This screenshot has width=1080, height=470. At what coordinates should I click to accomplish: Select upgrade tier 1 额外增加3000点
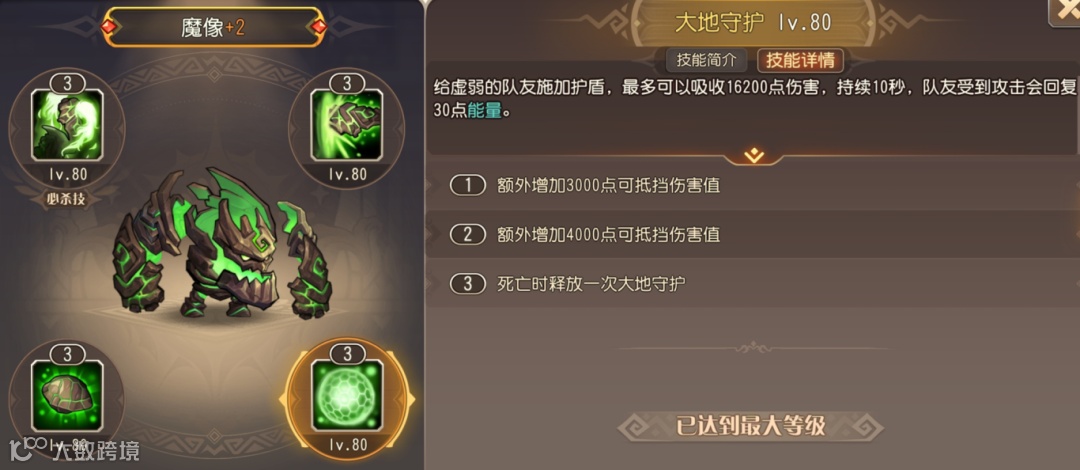pyautogui.click(x=752, y=185)
